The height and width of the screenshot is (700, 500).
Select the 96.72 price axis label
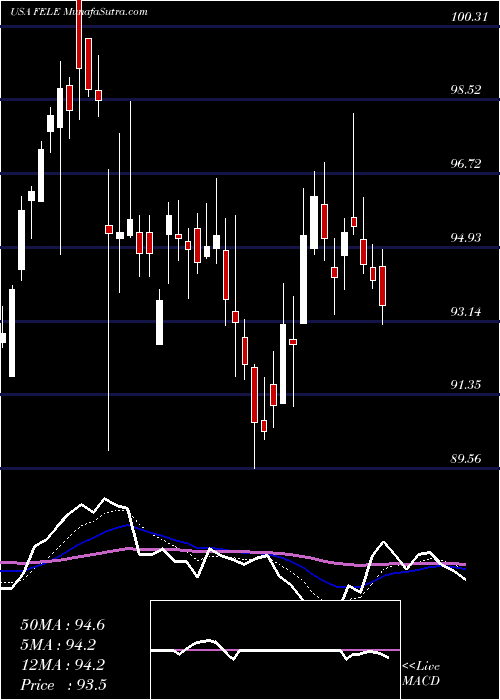(x=467, y=164)
